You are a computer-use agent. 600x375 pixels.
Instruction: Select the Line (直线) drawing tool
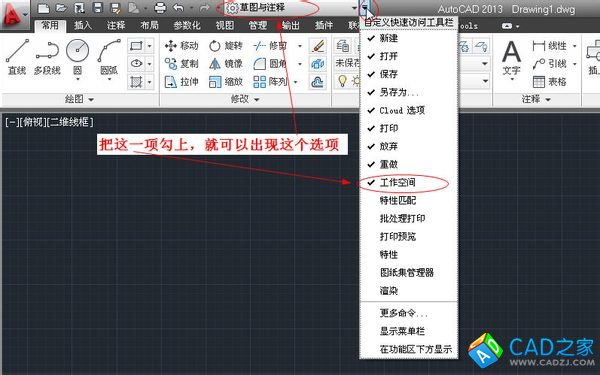point(17,57)
